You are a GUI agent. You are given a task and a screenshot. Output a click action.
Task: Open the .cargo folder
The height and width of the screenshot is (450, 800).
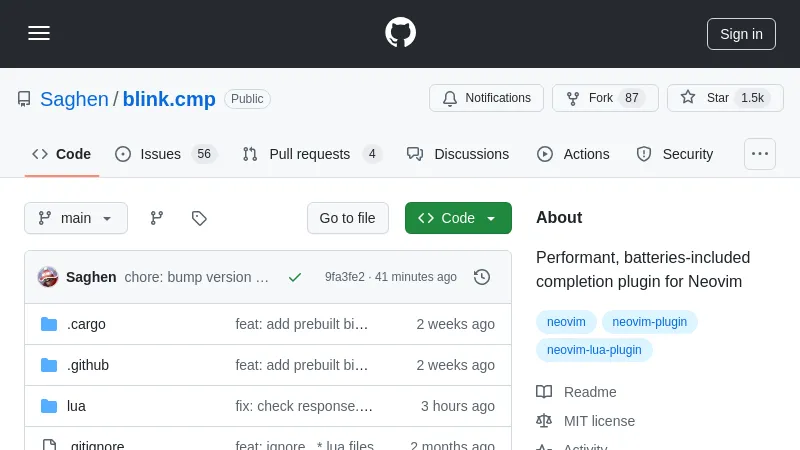pyautogui.click(x=86, y=324)
